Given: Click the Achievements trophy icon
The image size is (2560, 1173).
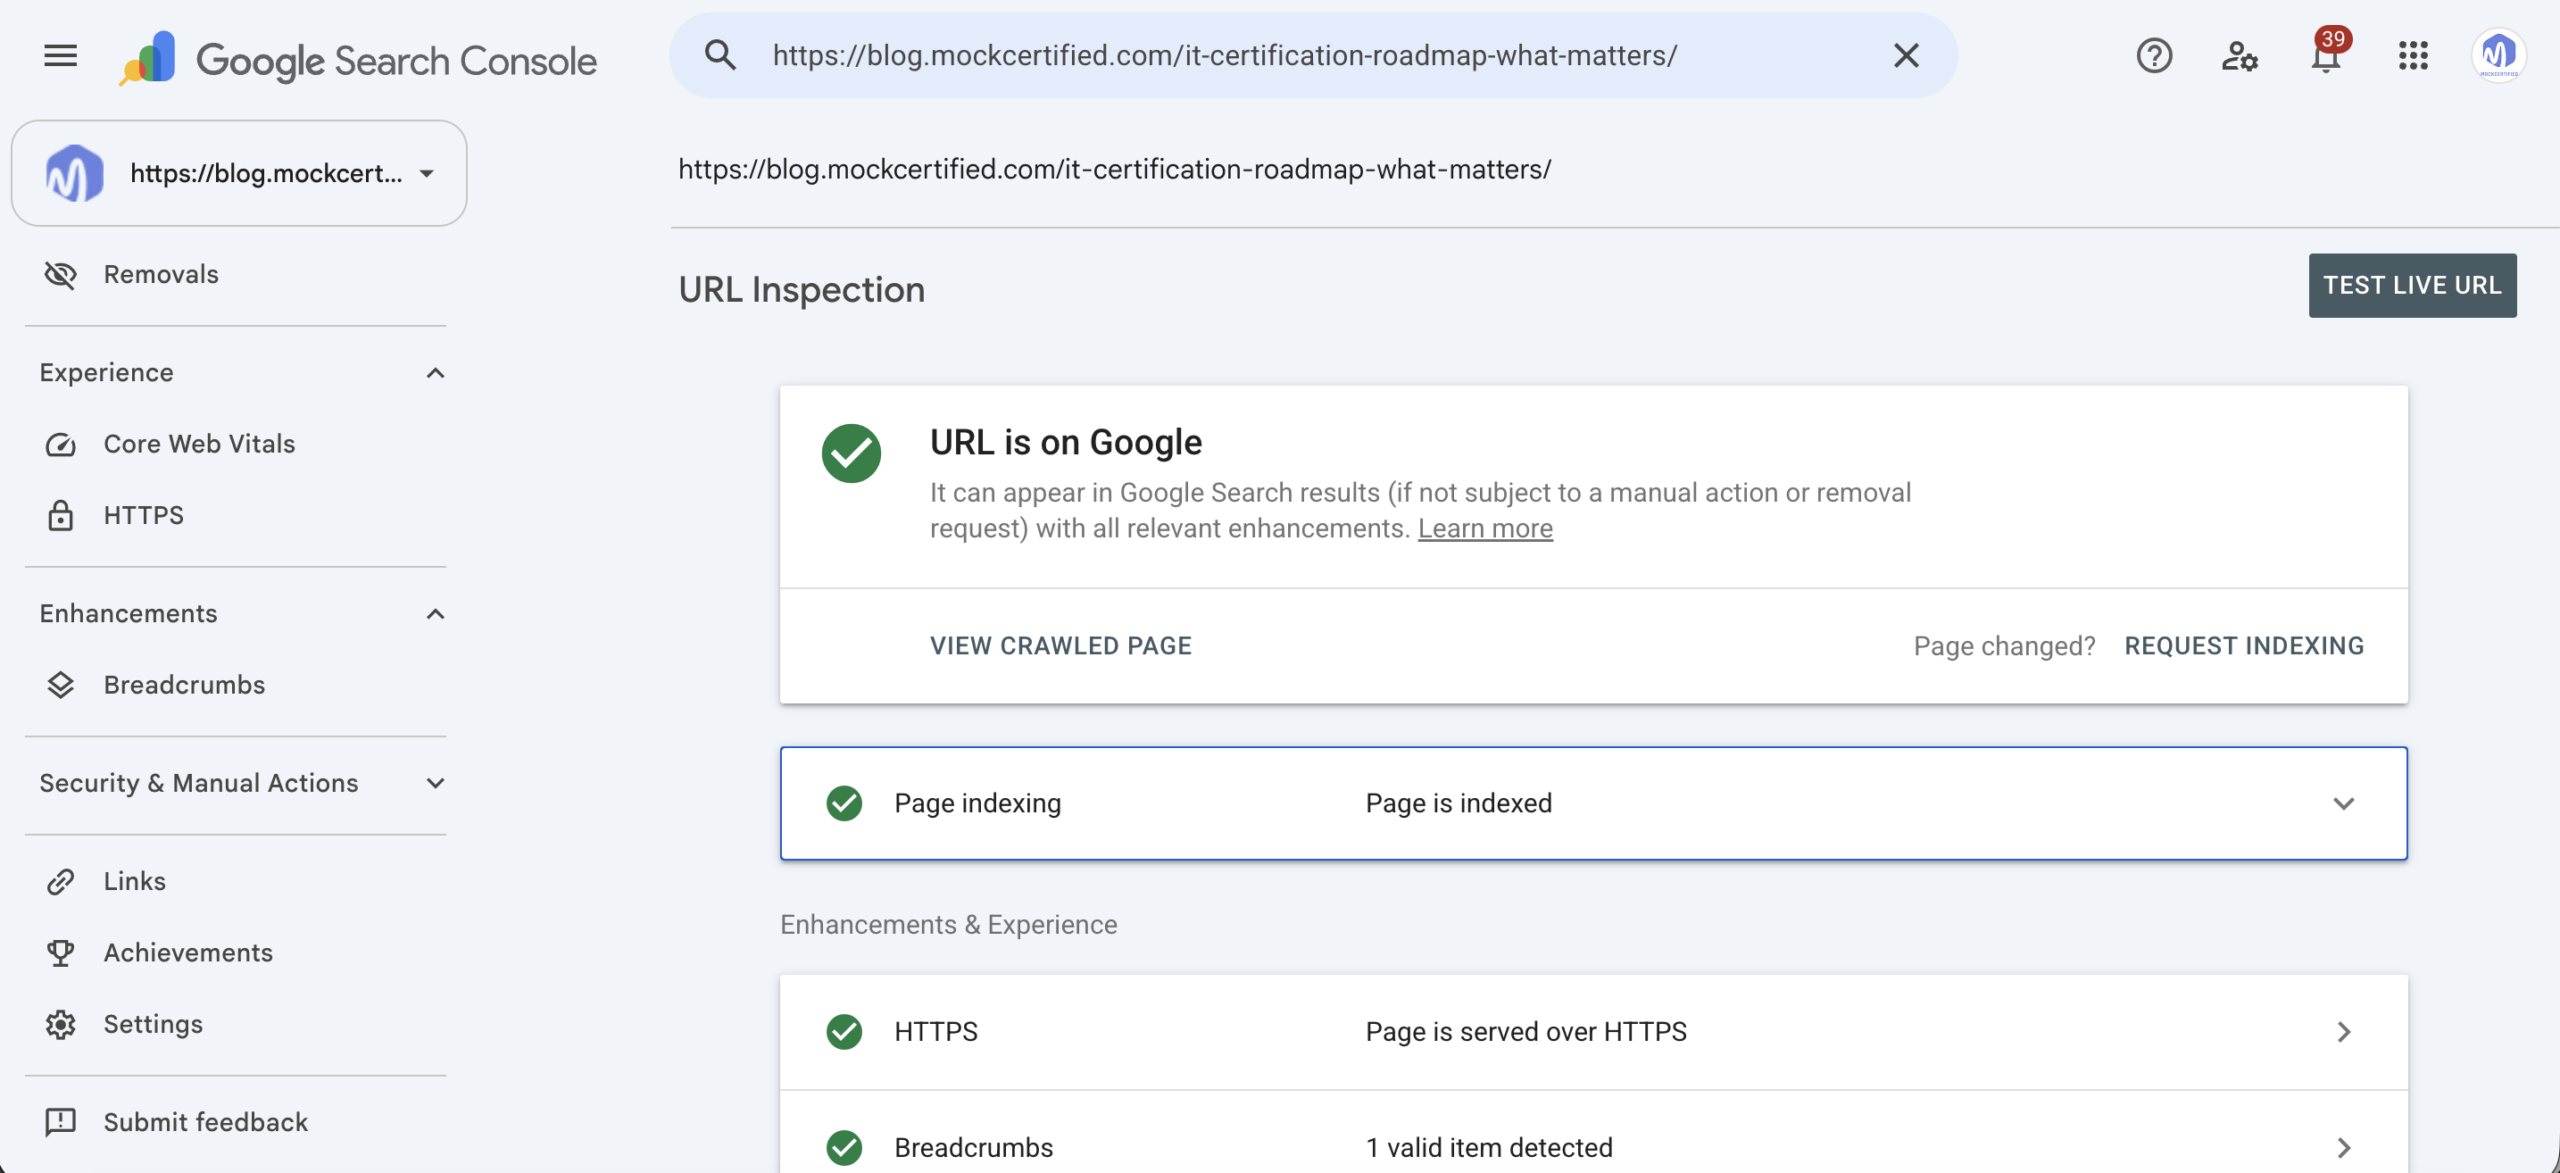Looking at the screenshot, I should (x=60, y=953).
